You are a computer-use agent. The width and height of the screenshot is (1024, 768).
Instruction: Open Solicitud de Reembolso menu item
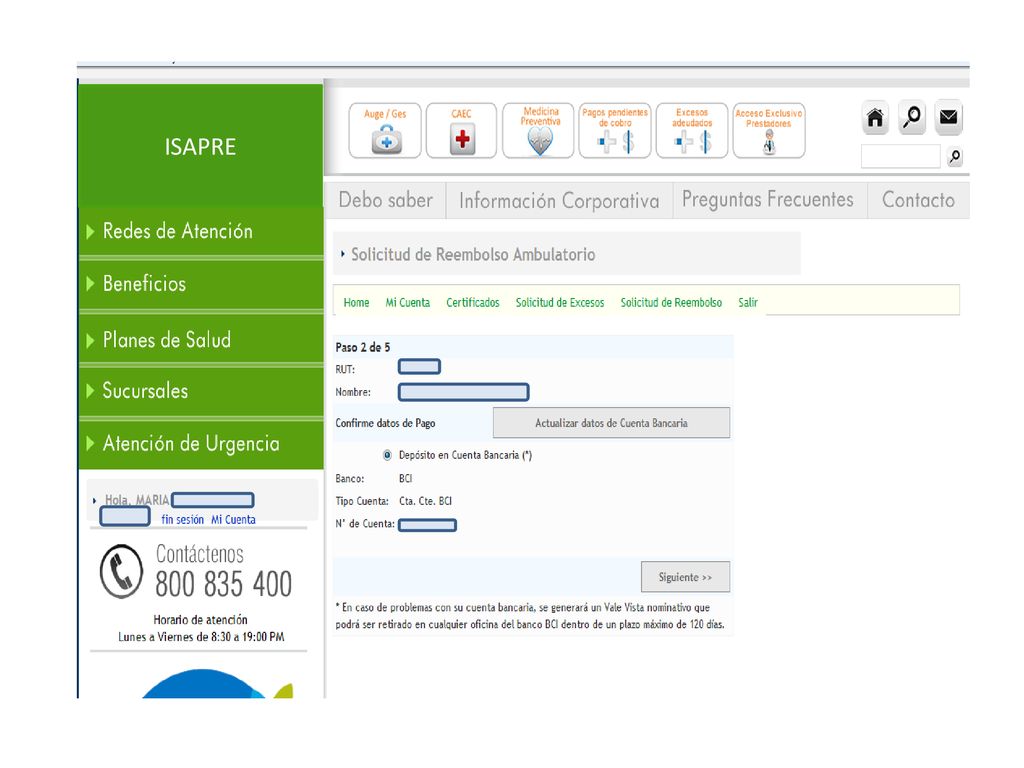671,302
